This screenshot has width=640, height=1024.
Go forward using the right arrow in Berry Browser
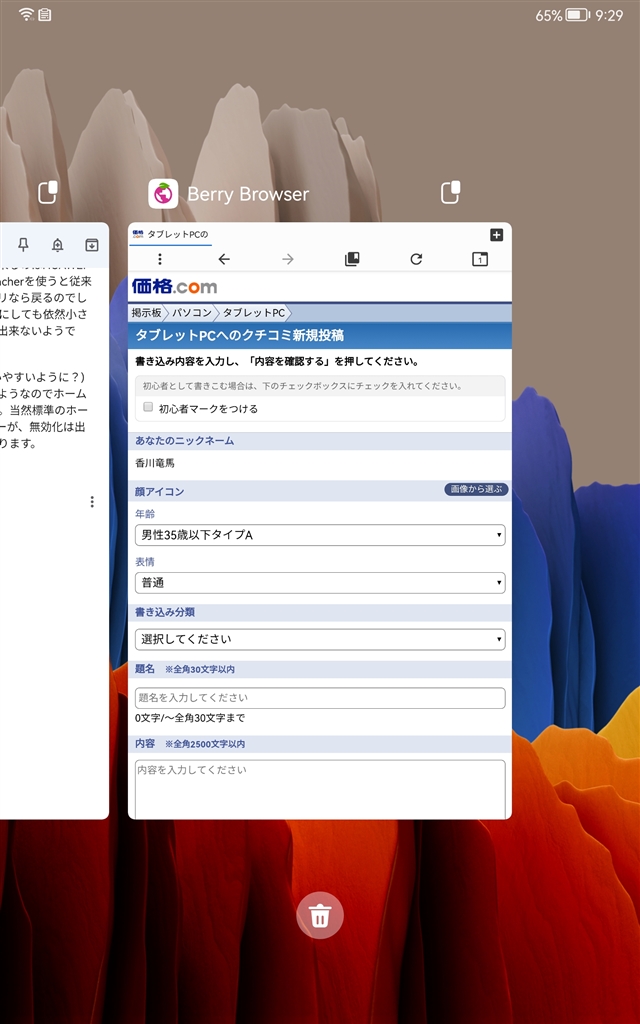click(x=288, y=259)
